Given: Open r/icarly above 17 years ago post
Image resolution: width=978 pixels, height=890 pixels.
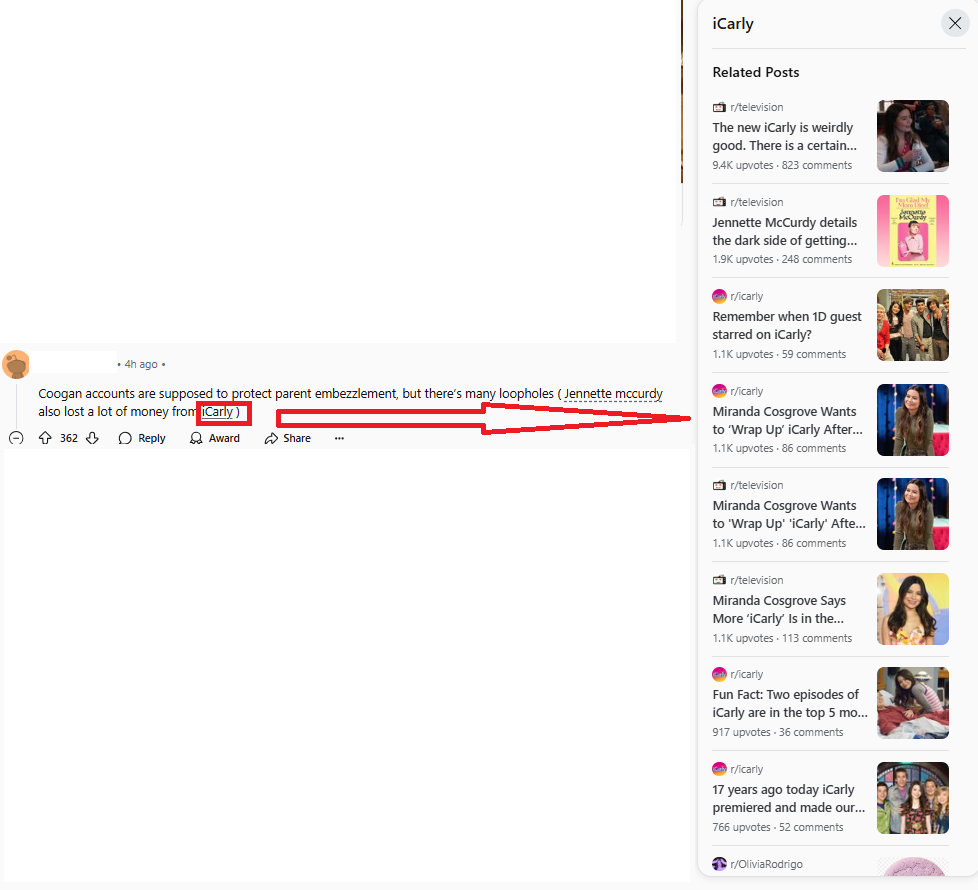Looking at the screenshot, I should coord(747,769).
